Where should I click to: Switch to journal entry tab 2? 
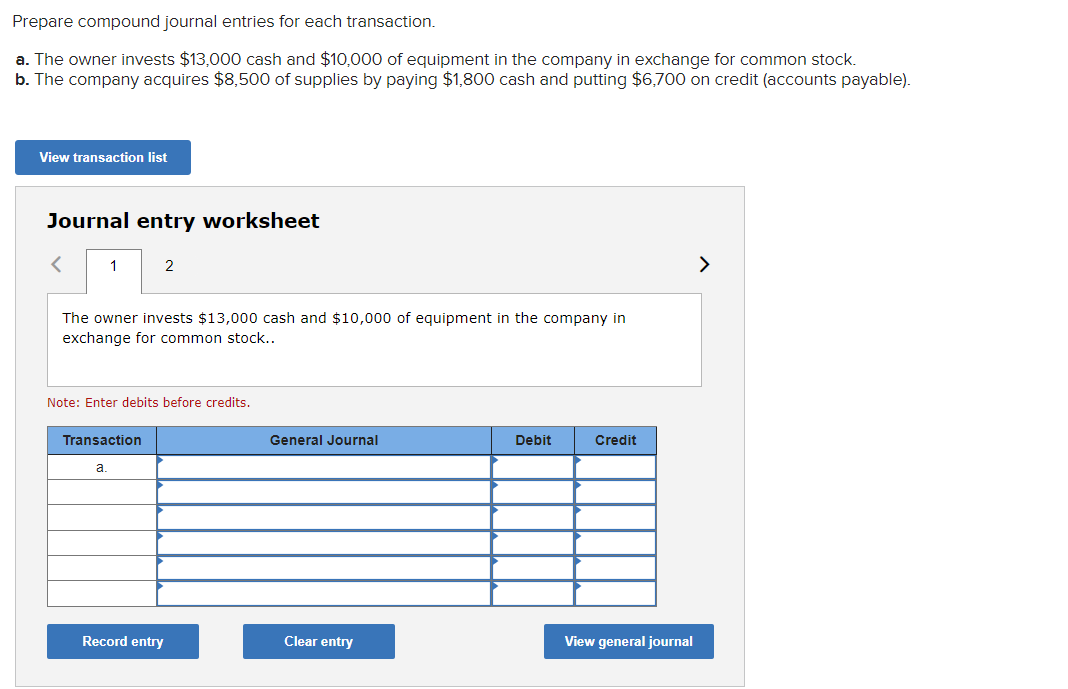tap(169, 266)
